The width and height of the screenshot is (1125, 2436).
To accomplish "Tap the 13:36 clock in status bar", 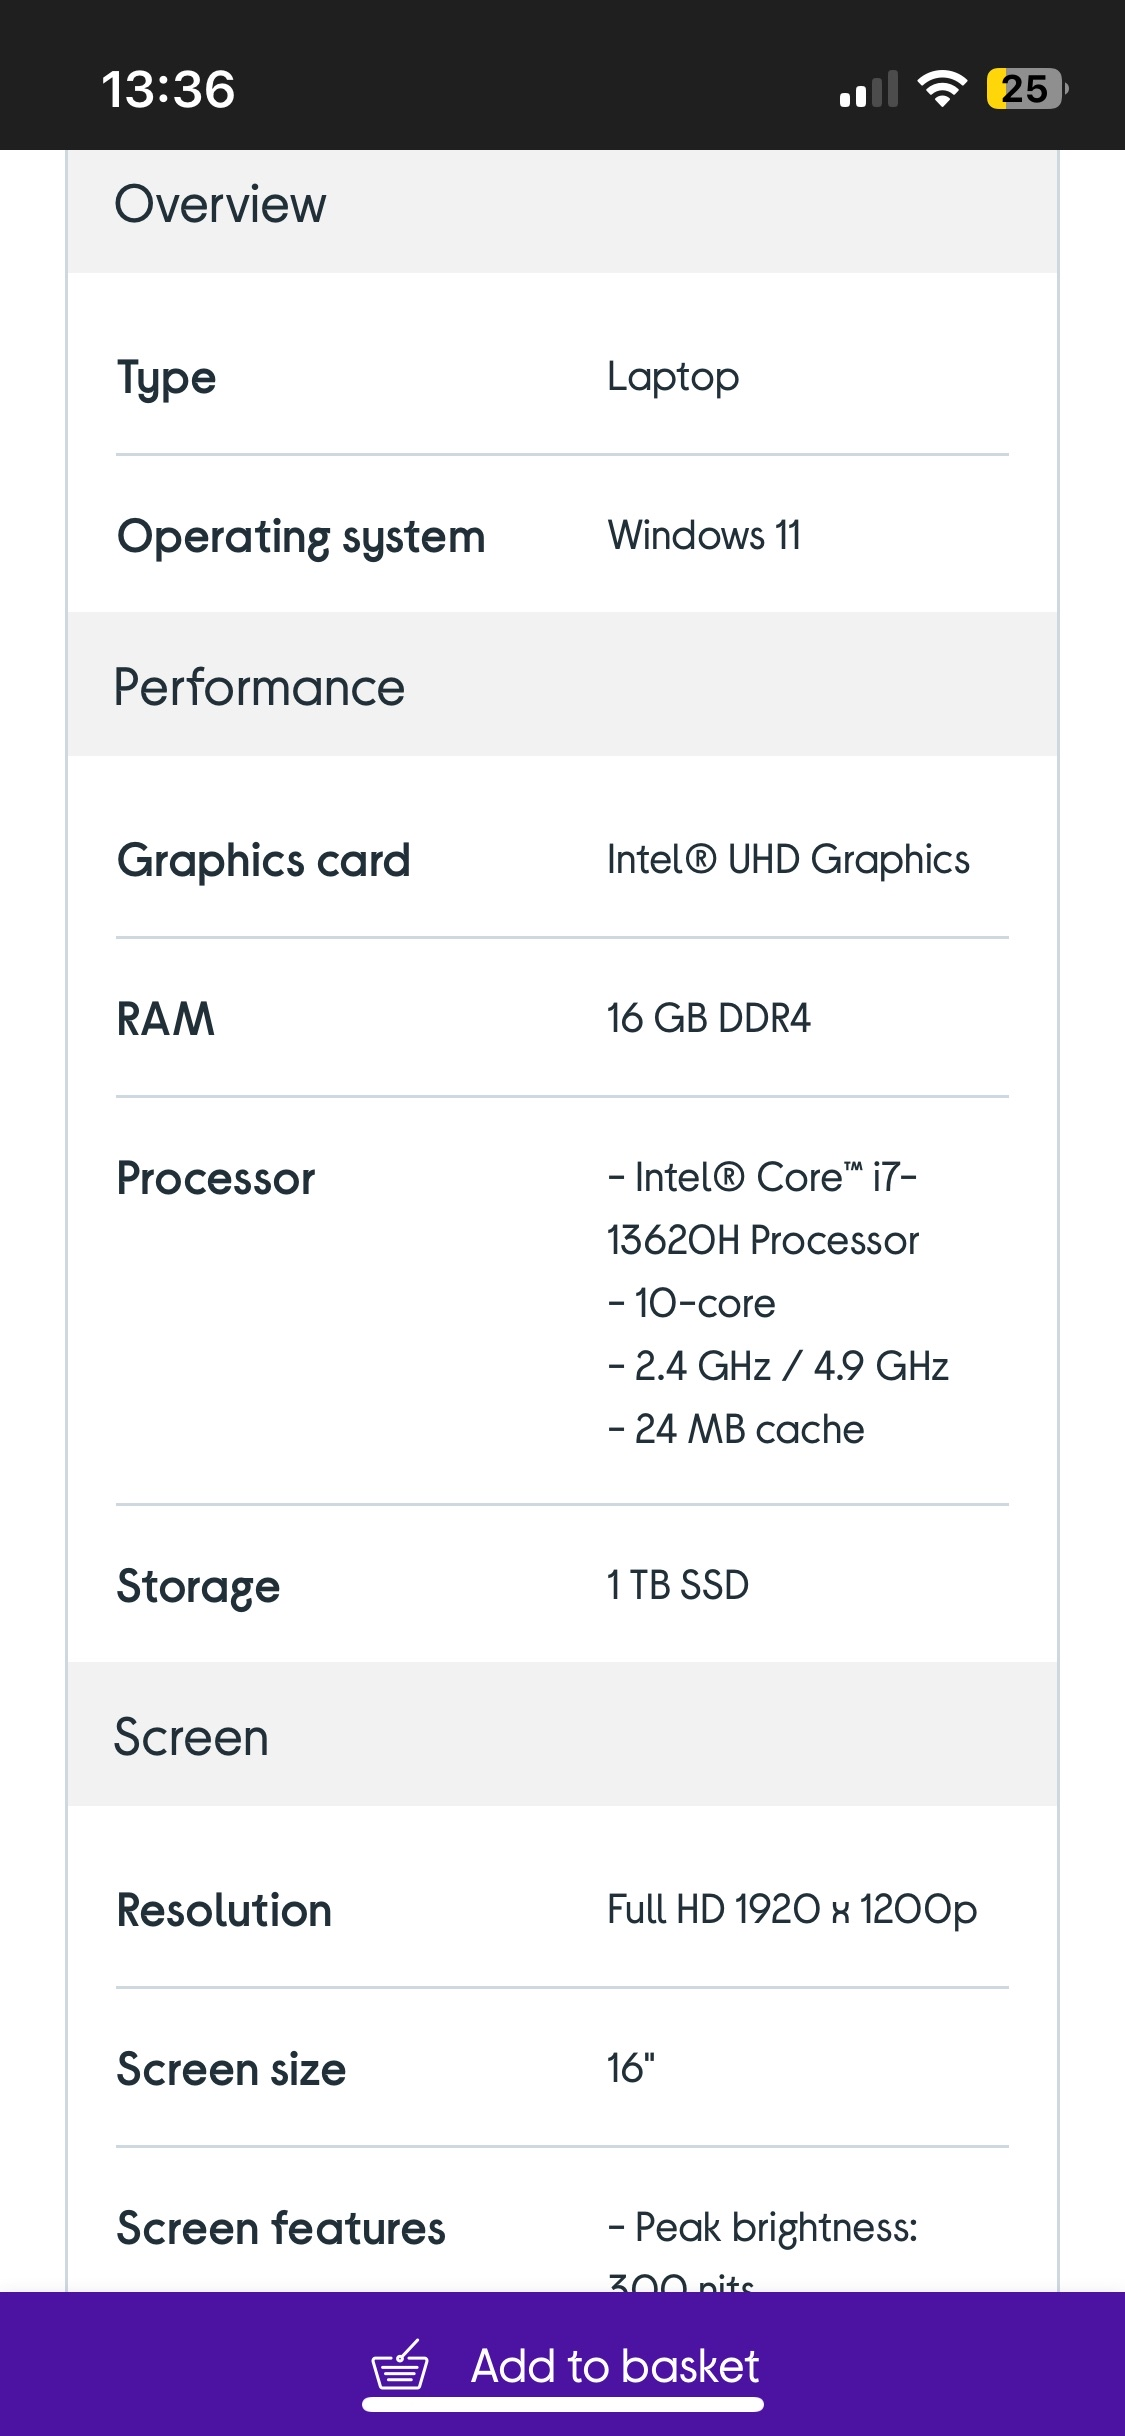I will (x=168, y=89).
